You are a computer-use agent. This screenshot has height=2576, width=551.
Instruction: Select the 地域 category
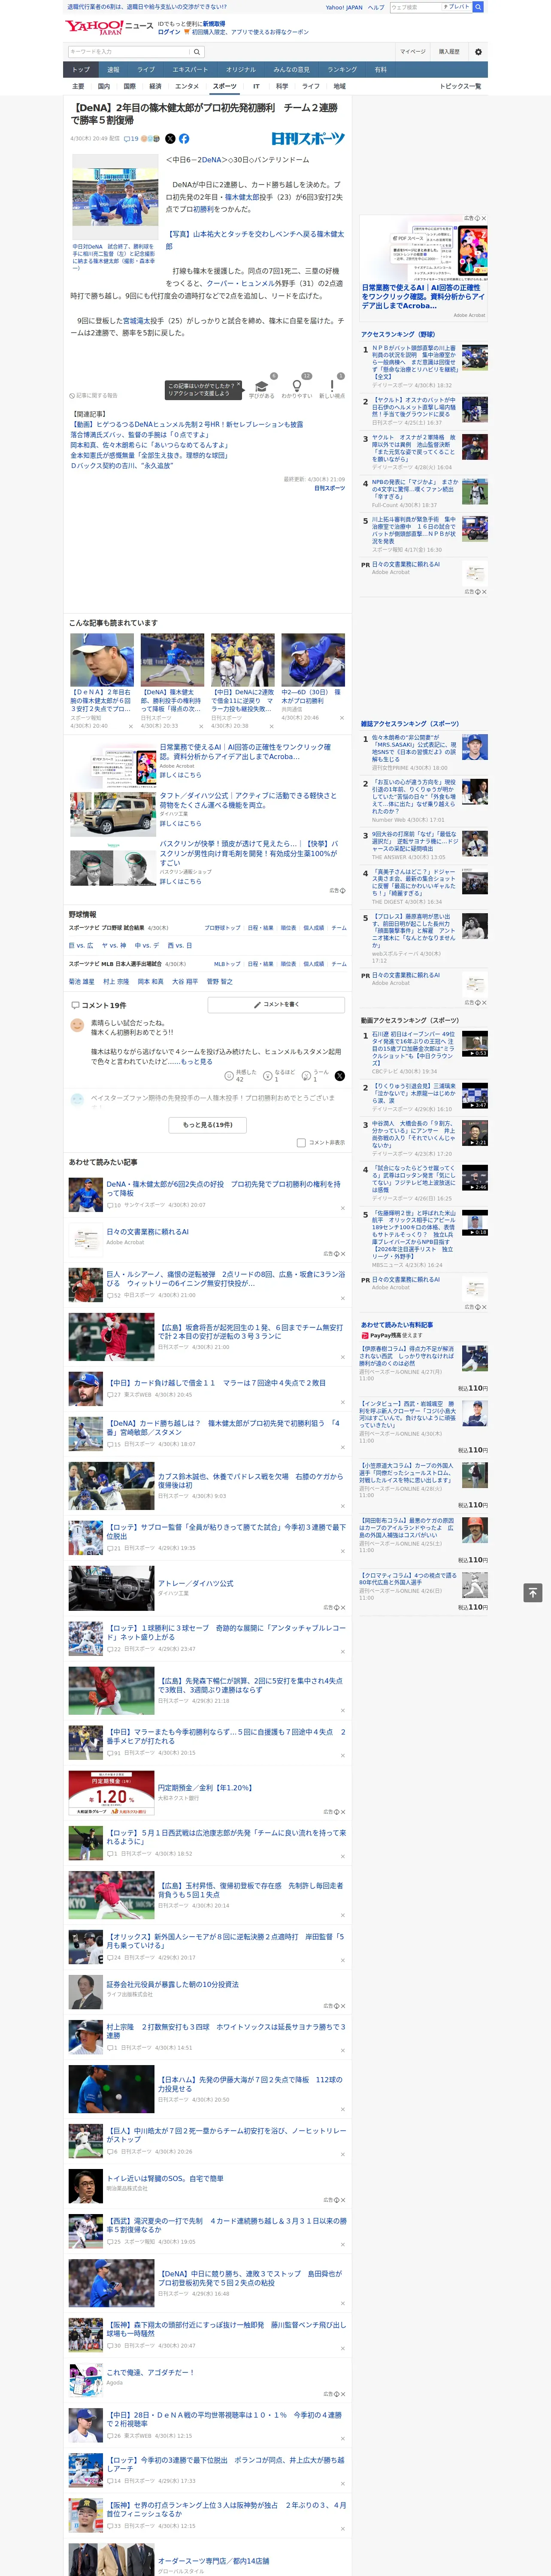pos(340,86)
